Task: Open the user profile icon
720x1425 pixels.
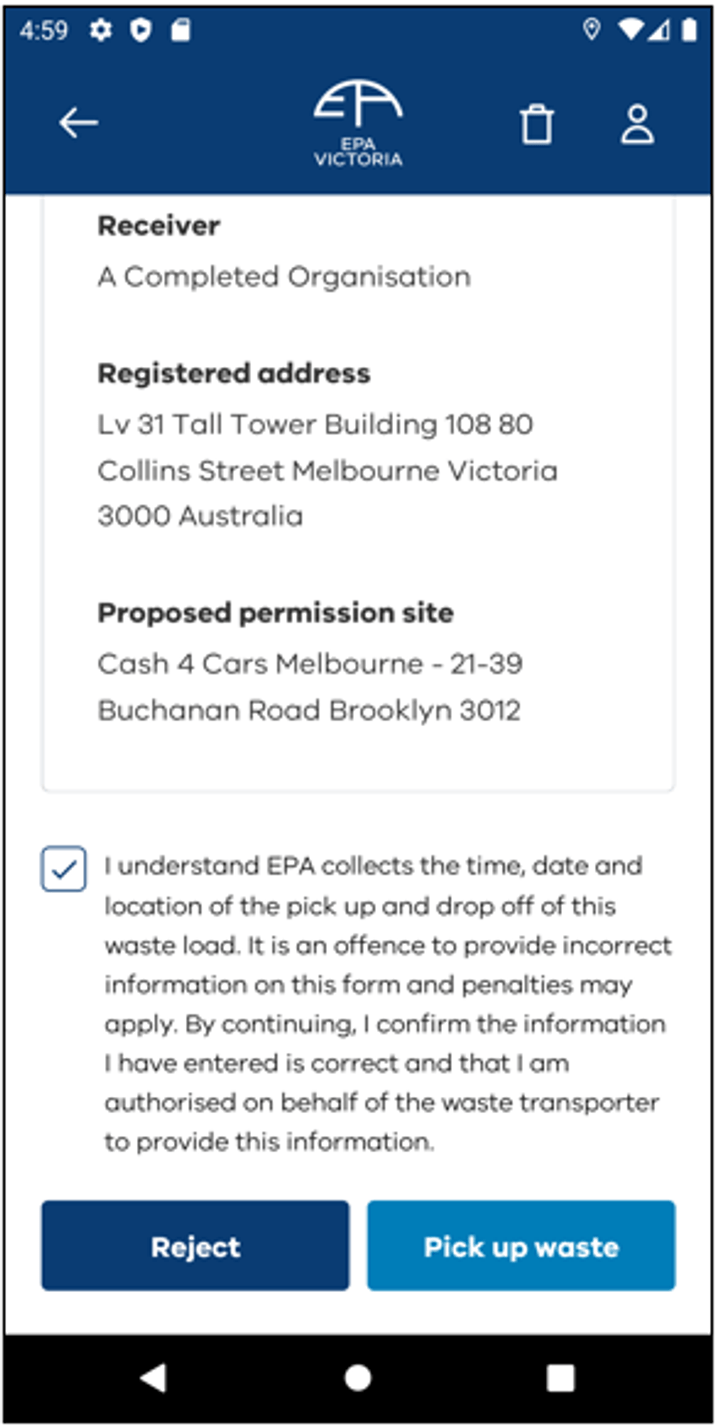Action: [x=638, y=122]
